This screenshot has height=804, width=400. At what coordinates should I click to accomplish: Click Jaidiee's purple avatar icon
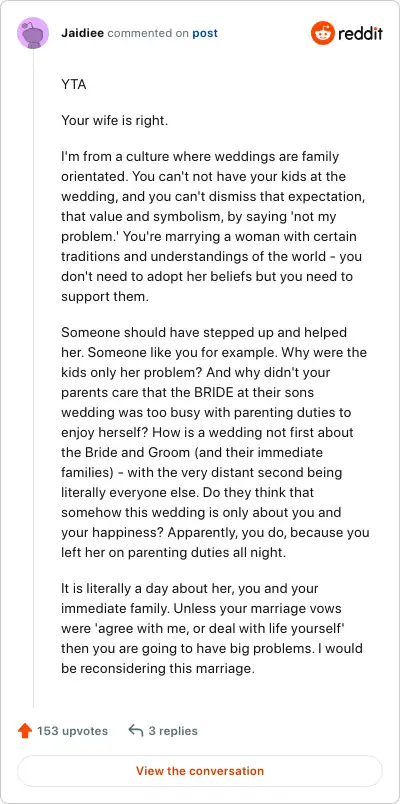click(33, 33)
